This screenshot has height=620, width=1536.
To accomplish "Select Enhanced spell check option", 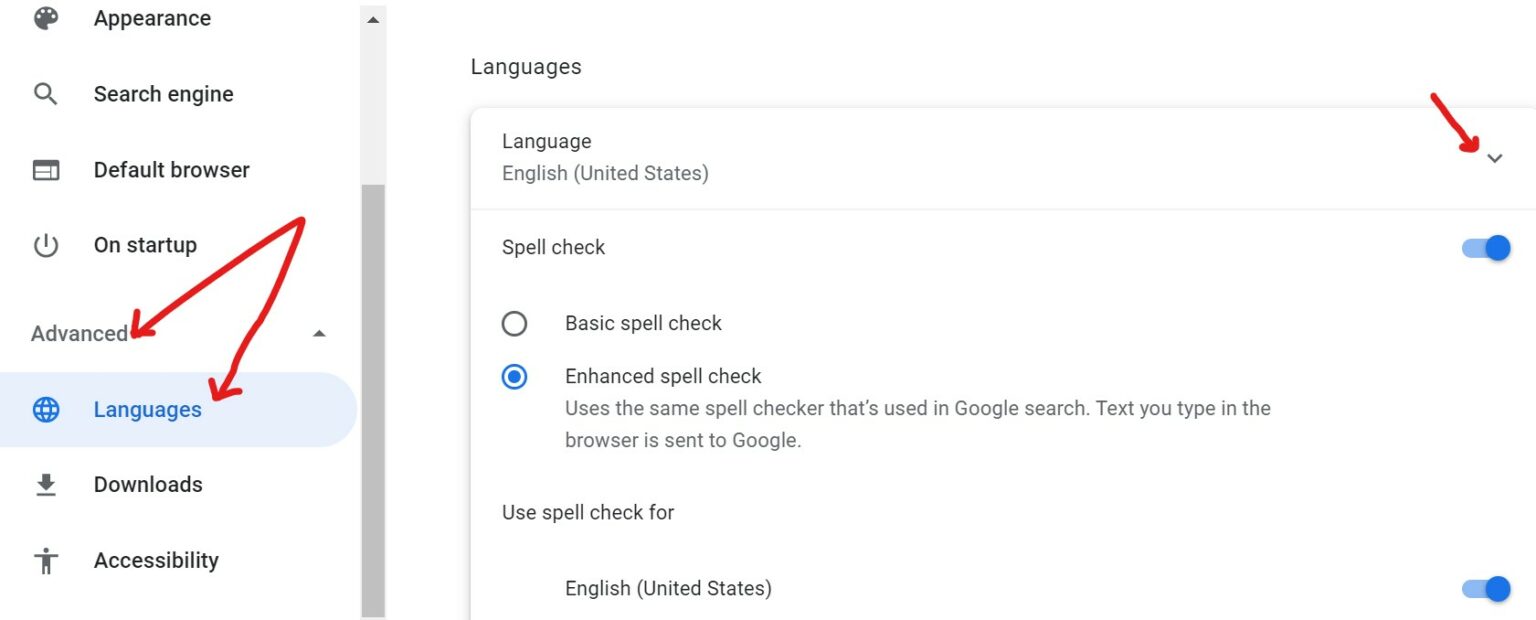I will coord(514,376).
